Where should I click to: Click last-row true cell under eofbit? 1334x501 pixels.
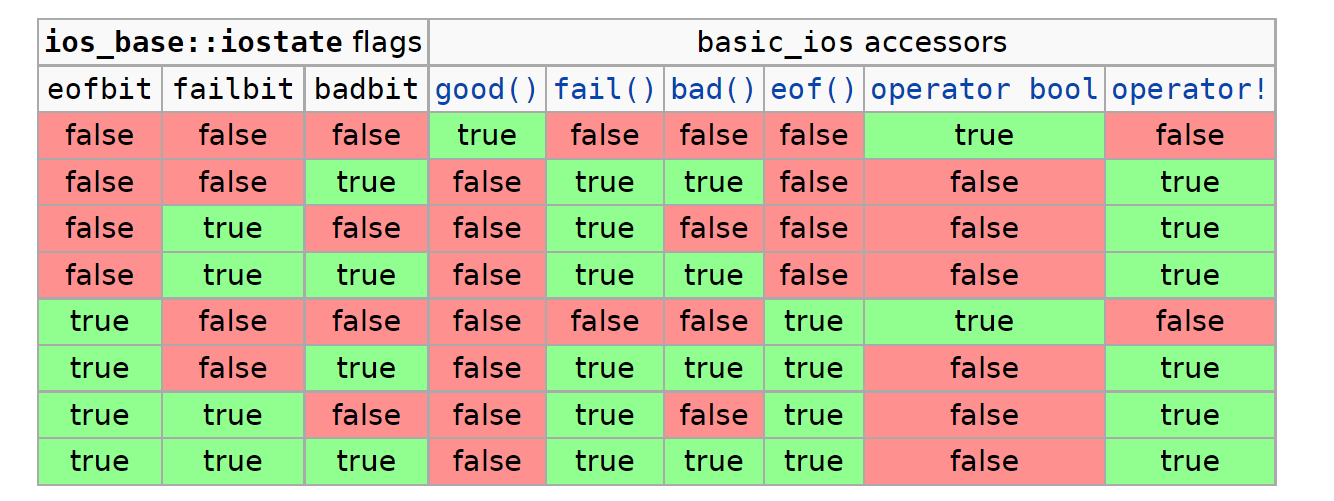coord(100,462)
